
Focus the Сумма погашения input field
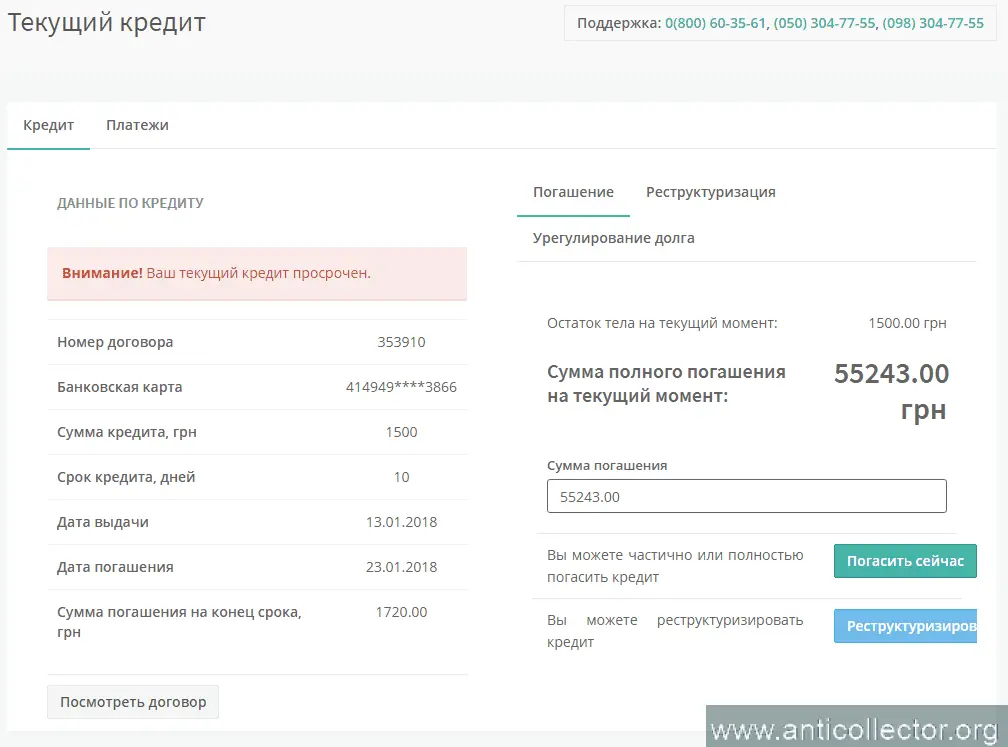(x=746, y=496)
